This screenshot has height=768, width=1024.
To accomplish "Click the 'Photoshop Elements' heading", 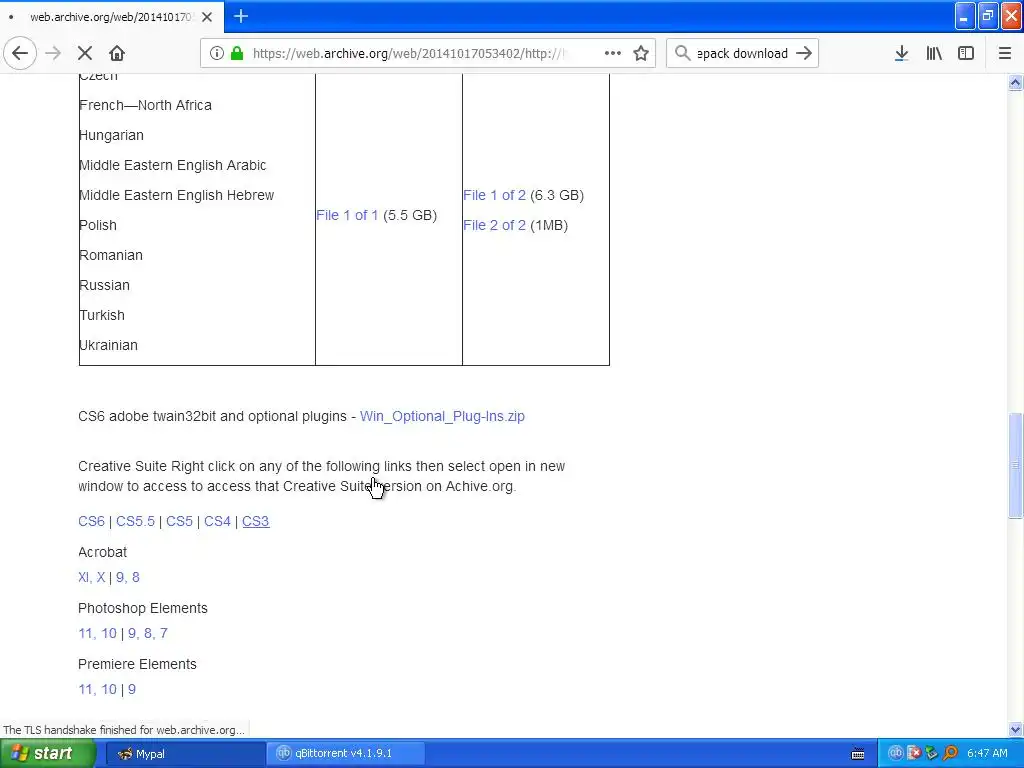I will [x=142, y=608].
